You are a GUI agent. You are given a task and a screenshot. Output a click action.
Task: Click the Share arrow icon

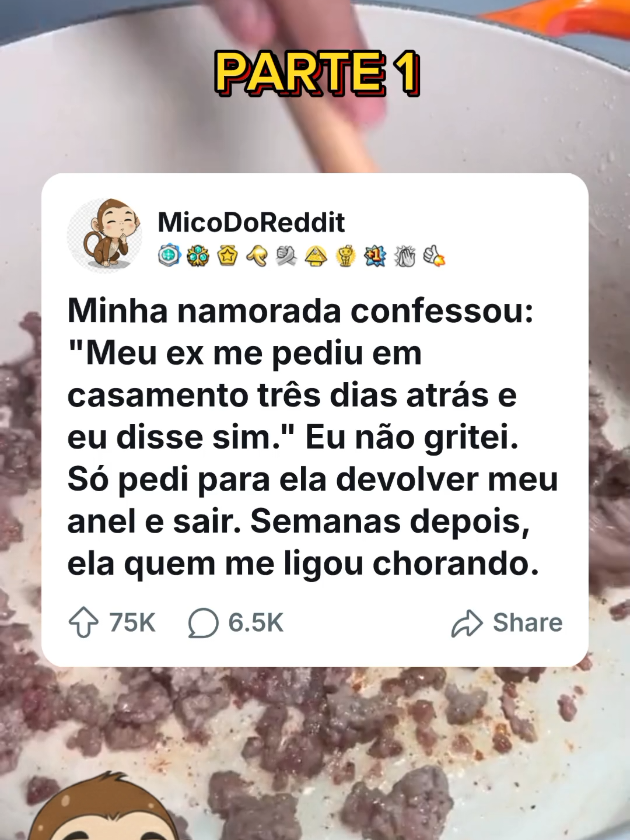click(467, 623)
